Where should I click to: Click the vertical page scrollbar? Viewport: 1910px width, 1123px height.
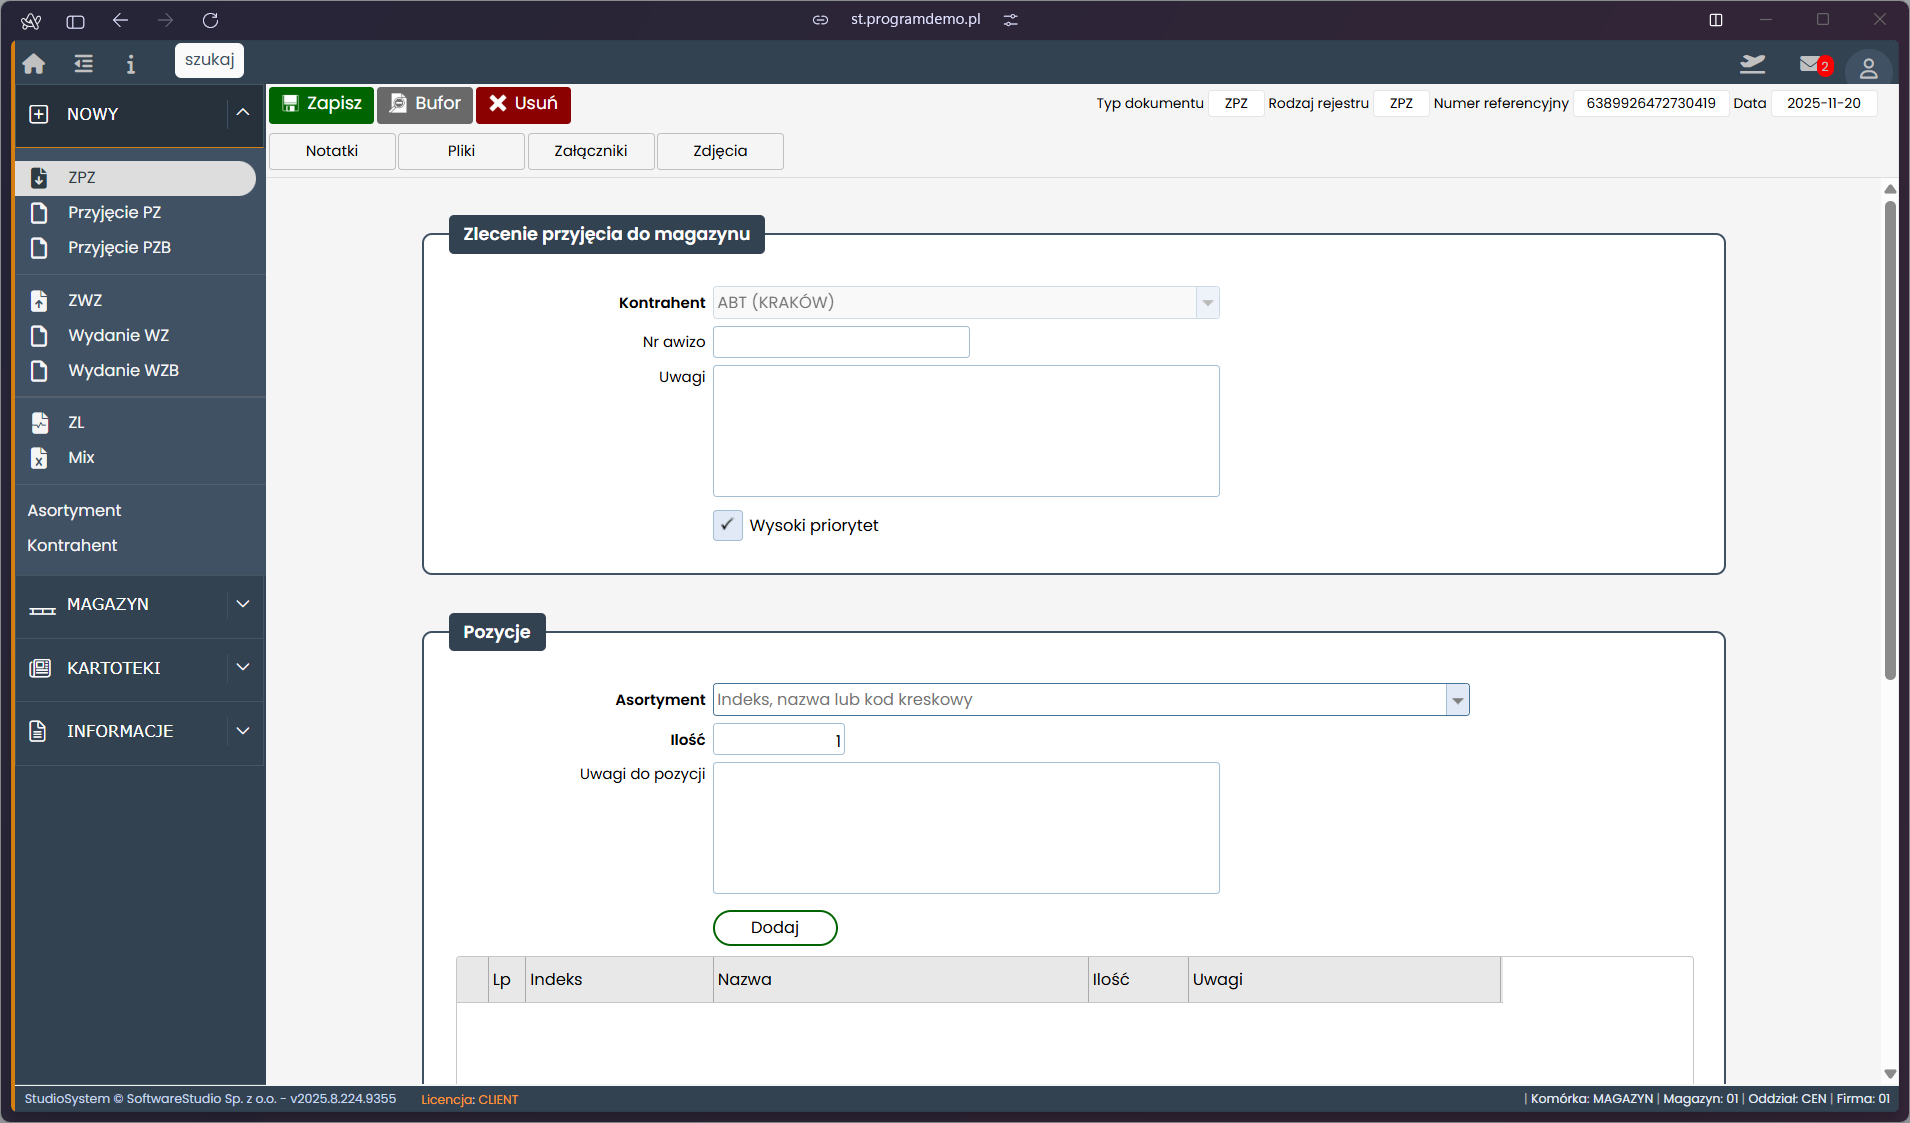coord(1889,440)
